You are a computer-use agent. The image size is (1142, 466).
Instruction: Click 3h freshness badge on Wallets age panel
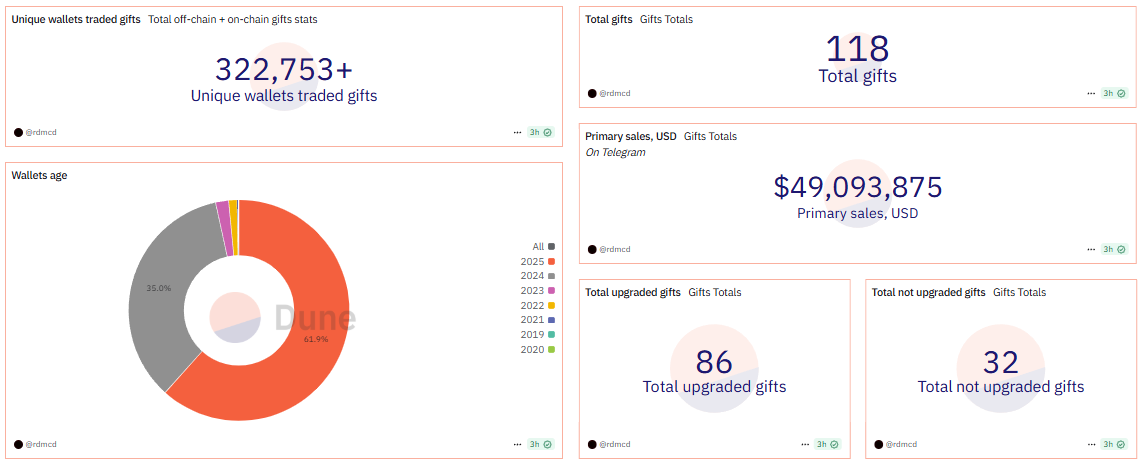click(x=540, y=444)
